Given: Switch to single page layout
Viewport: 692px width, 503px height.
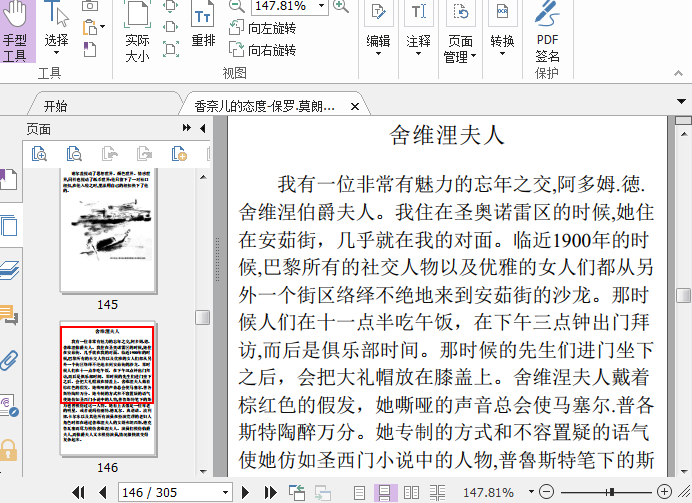Looking at the screenshot, I should point(360,492).
